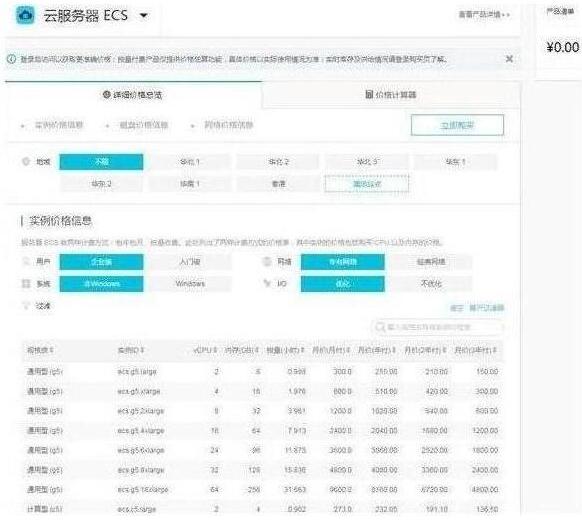Sort by the 月价(2年付) column
Viewport: 582px width, 527px height.
425,350
